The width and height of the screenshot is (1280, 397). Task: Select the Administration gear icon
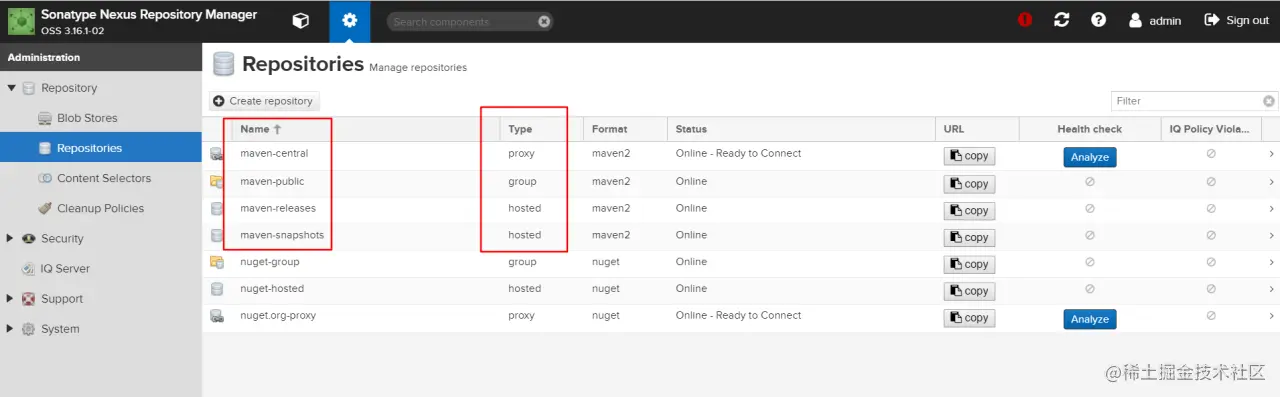click(x=349, y=21)
